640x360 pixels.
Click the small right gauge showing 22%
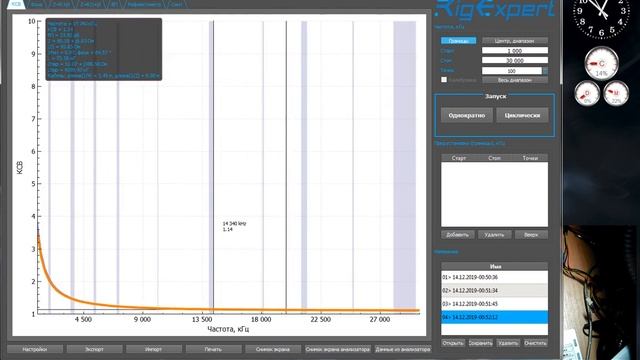616,93
